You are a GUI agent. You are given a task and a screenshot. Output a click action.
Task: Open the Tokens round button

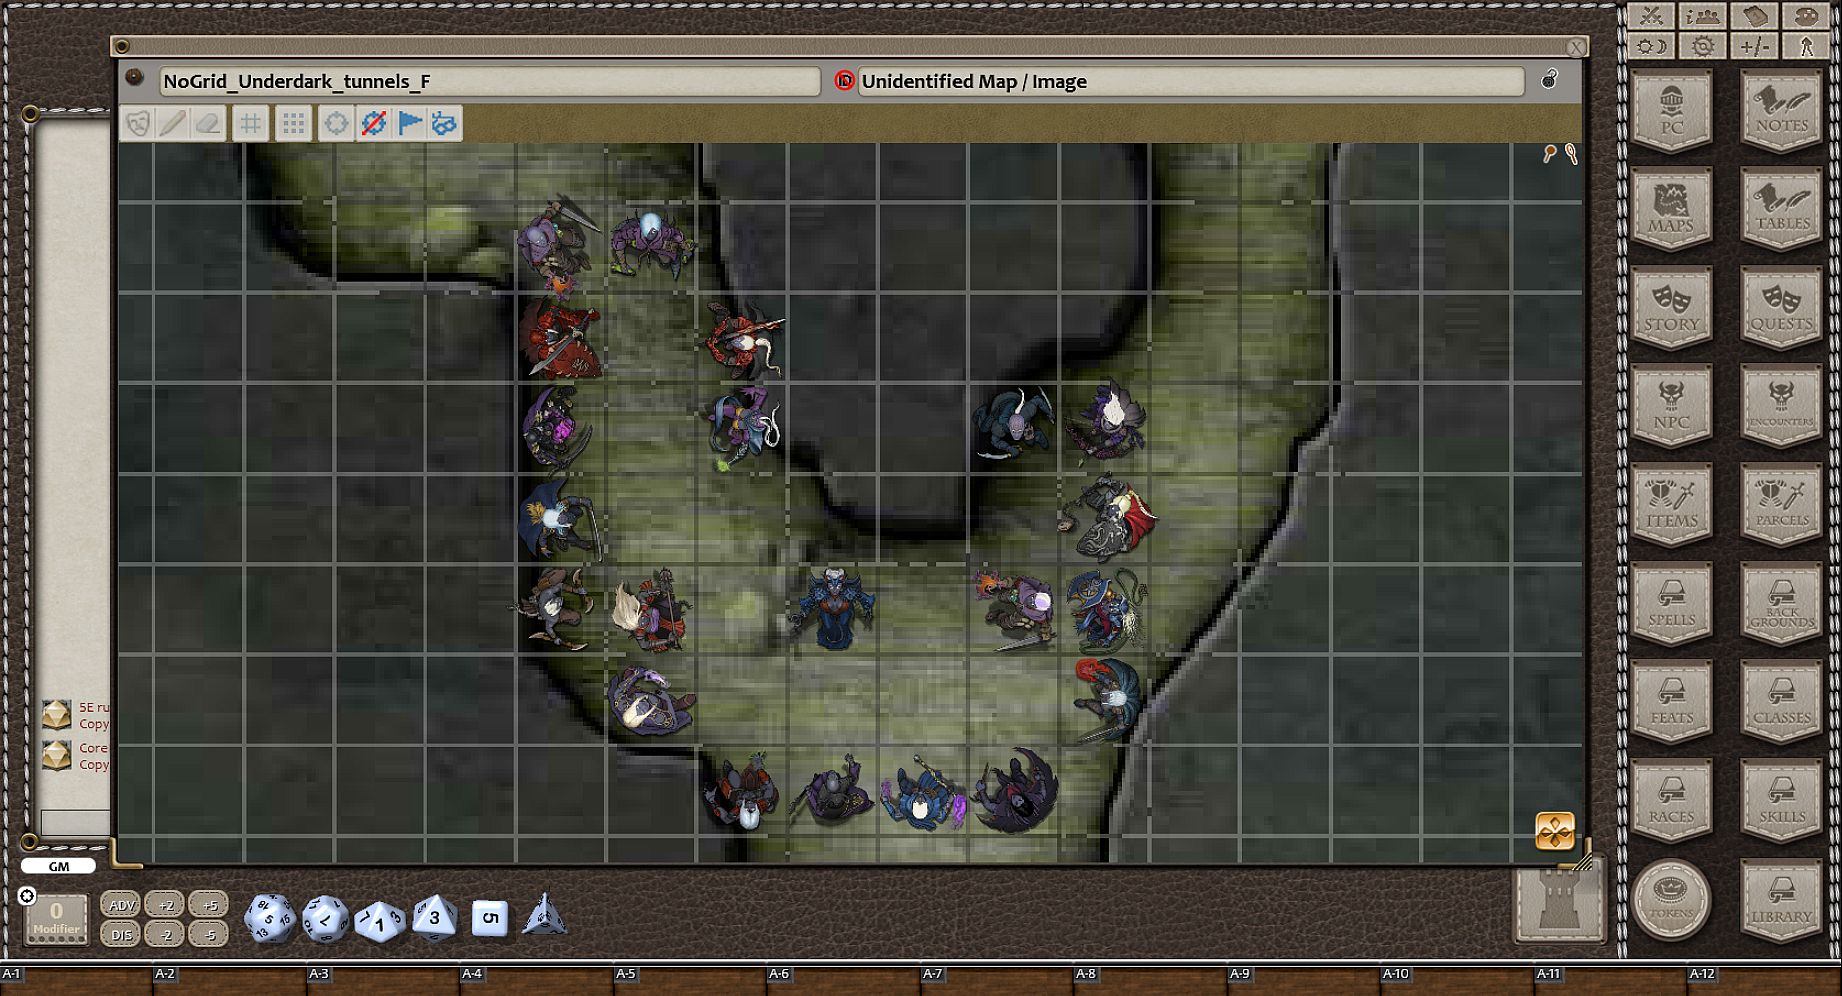(x=1672, y=899)
